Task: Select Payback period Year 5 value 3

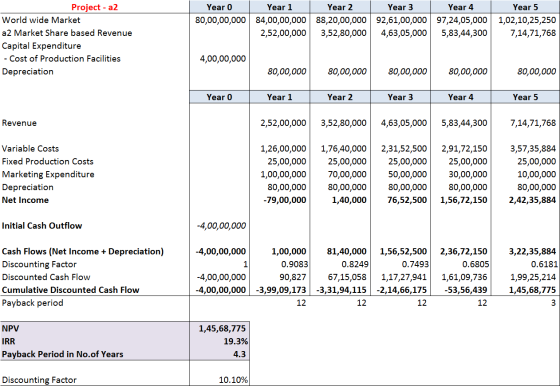Action: pos(553,303)
